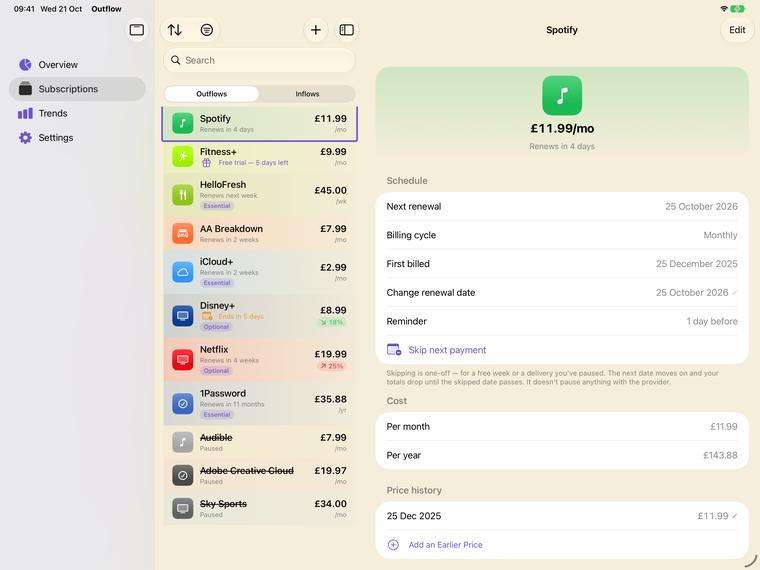Viewport: 760px width, 570px height.
Task: Click the Fitness+ free trial gift icon
Action: coord(206,163)
